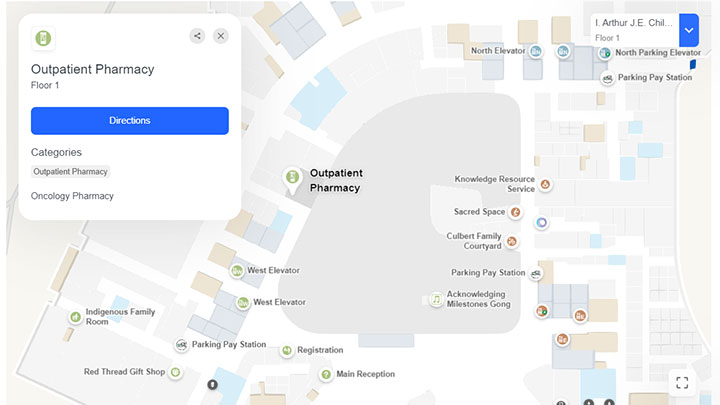Screen dimensions: 720x405
Task: Click the Culbert Family Courtyard icon
Action: [512, 241]
